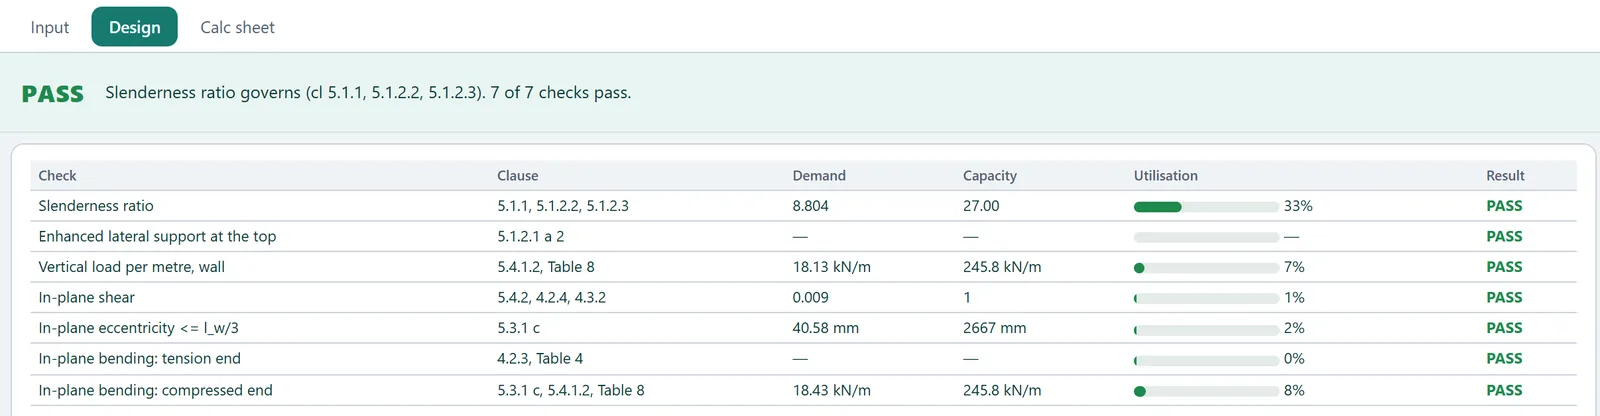This screenshot has width=1600, height=416.
Task: Select 'In-plane bending: compressed end' row
Action: 803,390
